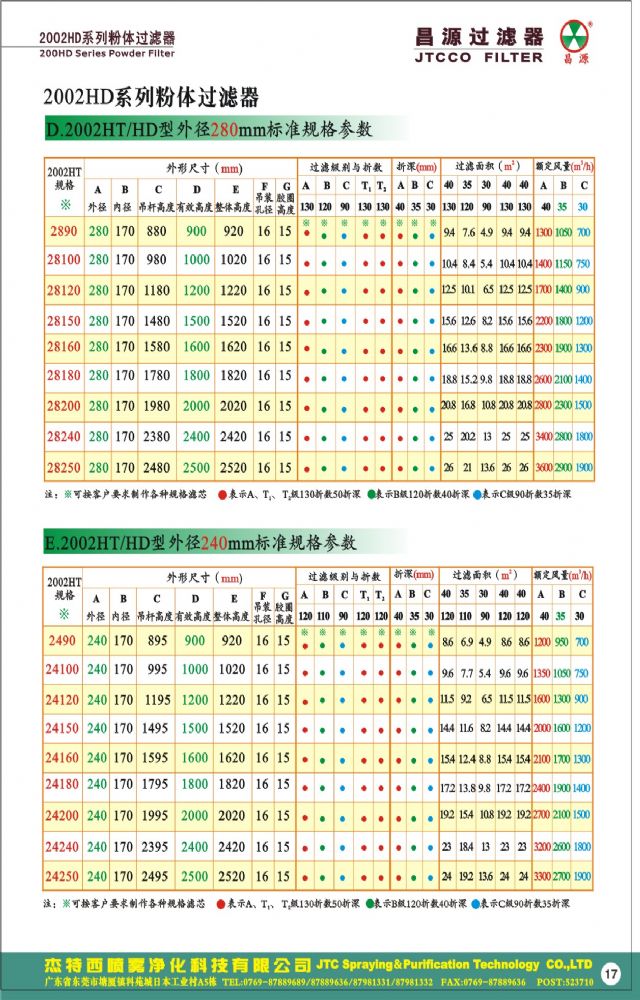Click hanger height value 1180
Screen dimensions: 640x1000
156,290
